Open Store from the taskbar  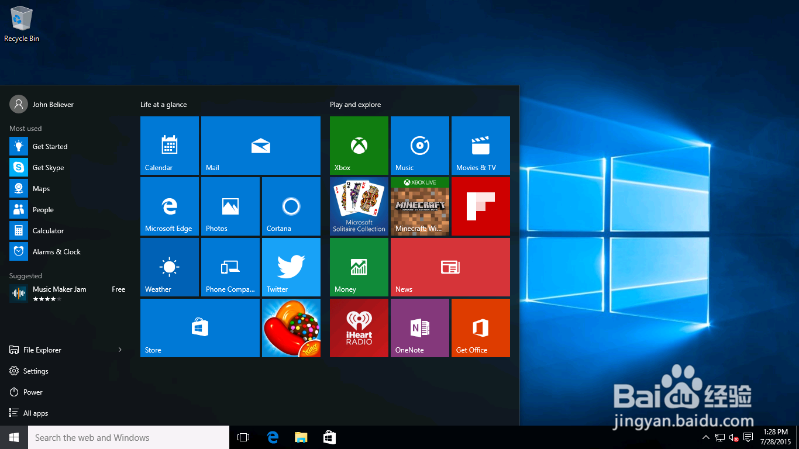(x=330, y=437)
